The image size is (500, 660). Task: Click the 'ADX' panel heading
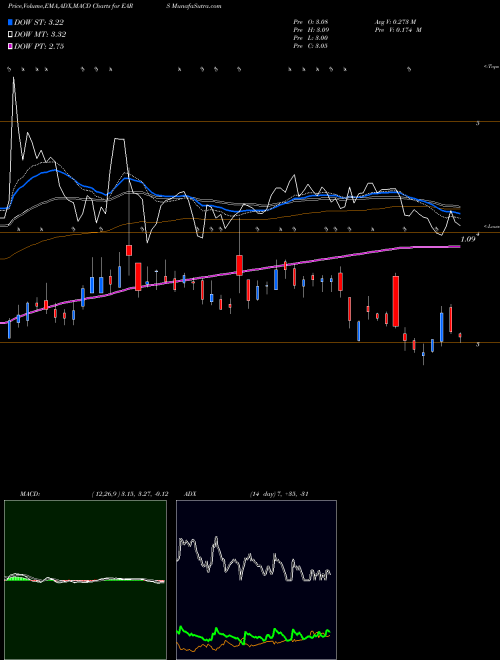coord(190,494)
